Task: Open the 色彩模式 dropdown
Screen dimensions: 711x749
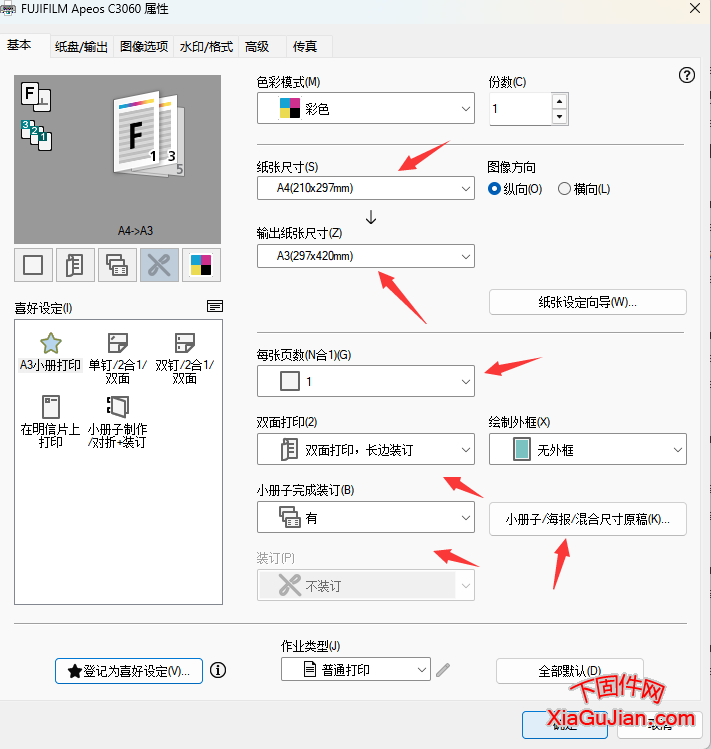Action: pos(366,108)
